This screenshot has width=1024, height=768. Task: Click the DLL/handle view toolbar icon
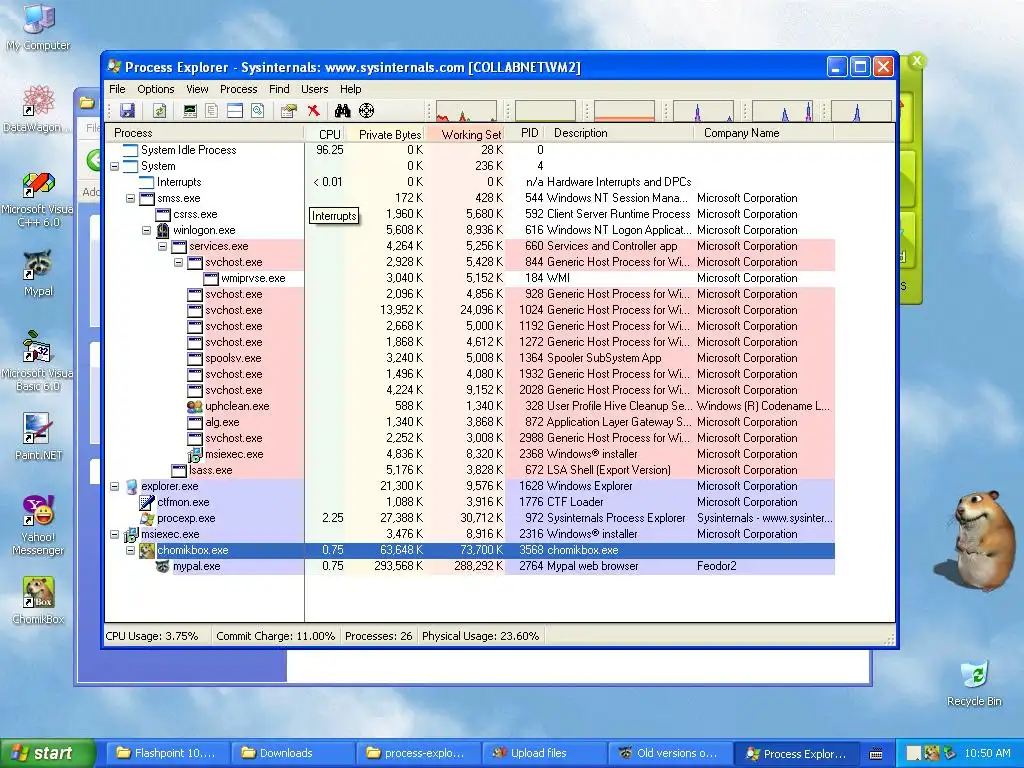point(258,111)
